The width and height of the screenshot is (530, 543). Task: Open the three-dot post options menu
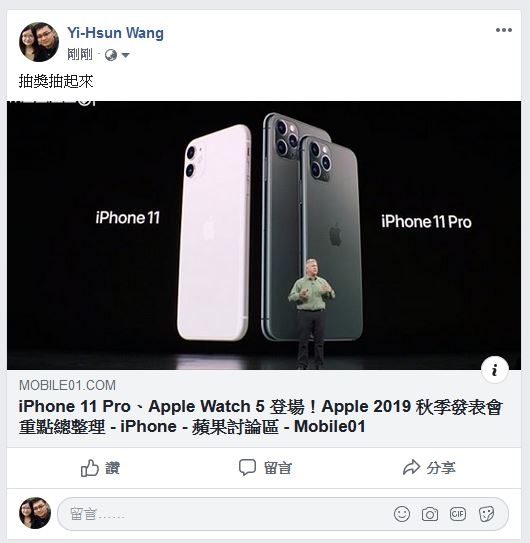(503, 30)
